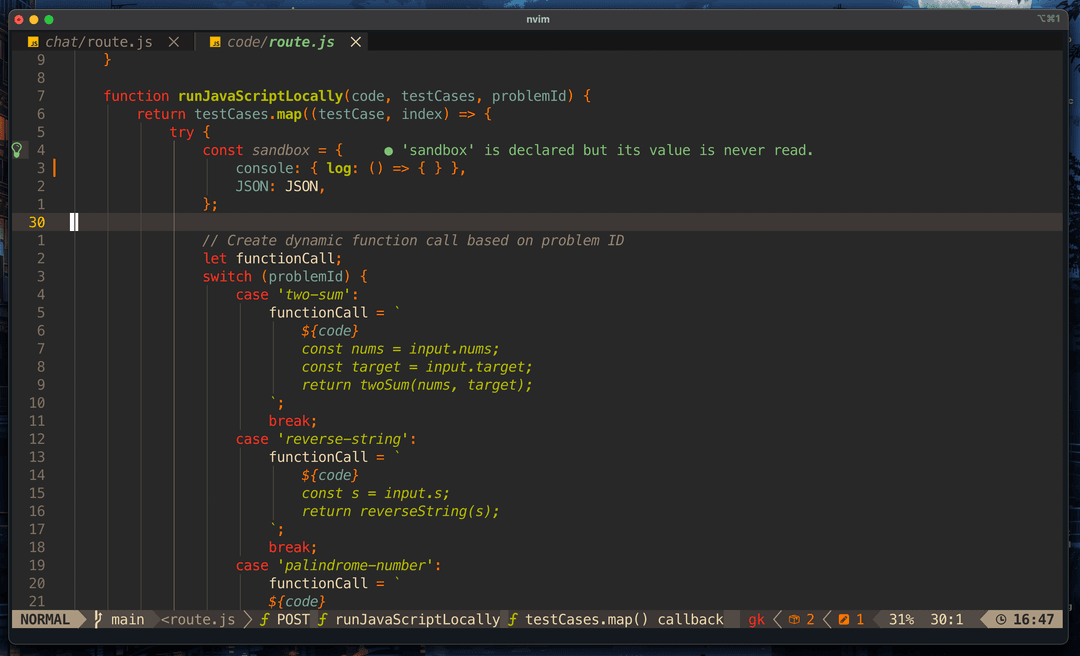1080x656 pixels.
Task: Click the 'return testCases.map' line
Action: click(x=314, y=114)
